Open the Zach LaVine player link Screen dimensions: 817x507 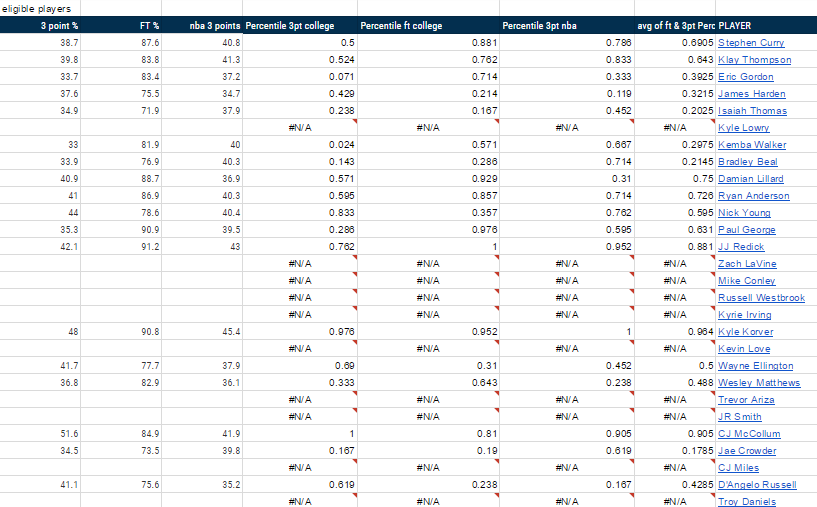(x=747, y=264)
